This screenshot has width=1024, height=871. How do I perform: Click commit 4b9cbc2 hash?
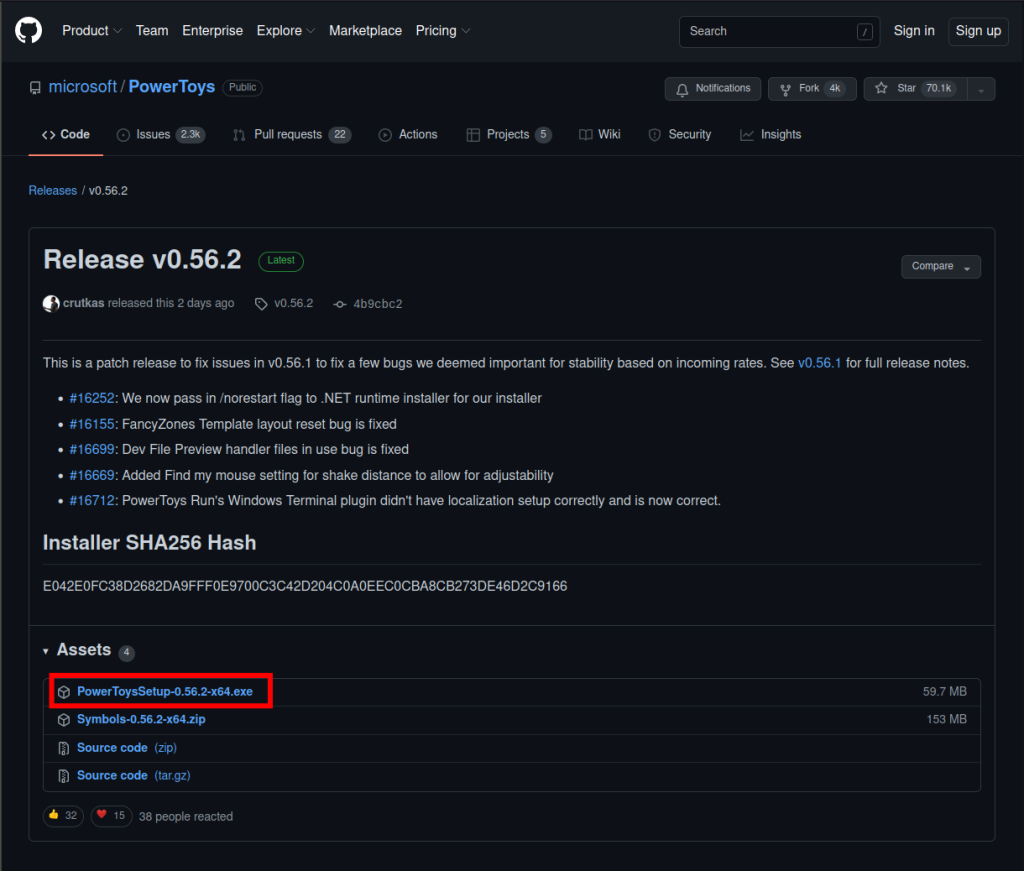377,304
